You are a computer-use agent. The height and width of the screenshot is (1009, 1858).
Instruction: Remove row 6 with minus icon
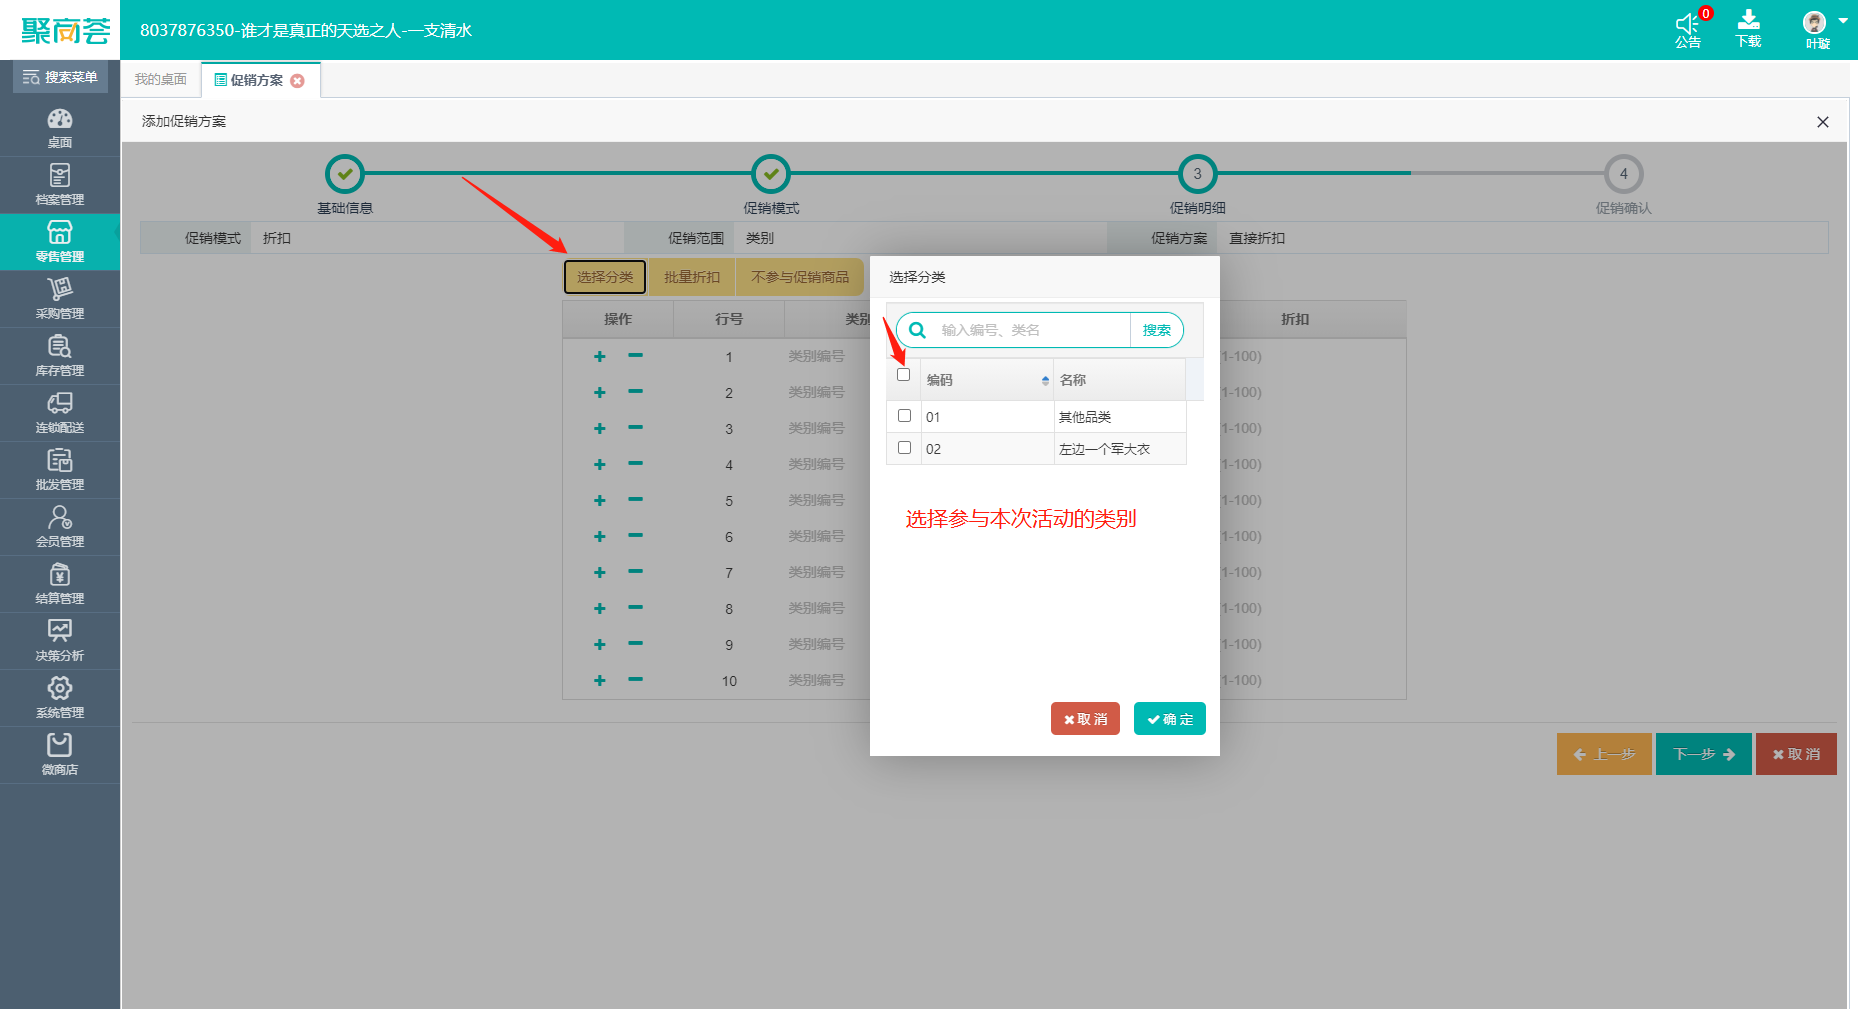pos(635,535)
